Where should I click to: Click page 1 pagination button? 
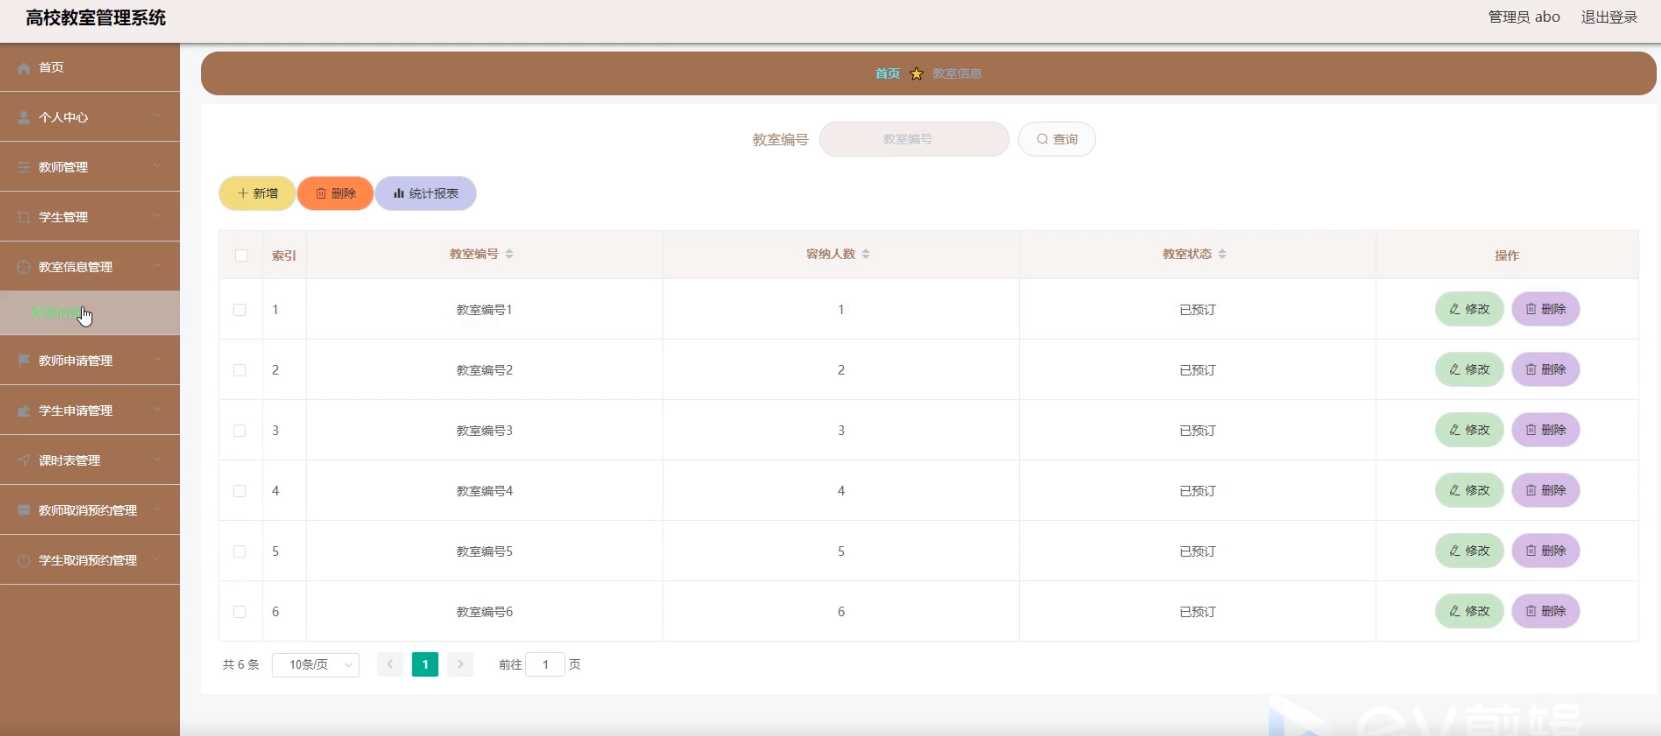425,665
